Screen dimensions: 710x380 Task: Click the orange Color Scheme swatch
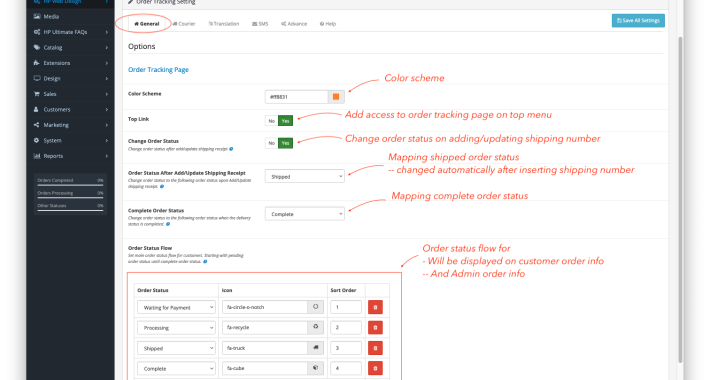(336, 96)
